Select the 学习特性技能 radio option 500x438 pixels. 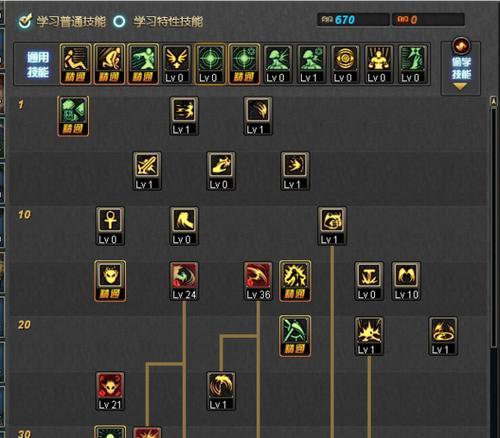[x=119, y=21]
